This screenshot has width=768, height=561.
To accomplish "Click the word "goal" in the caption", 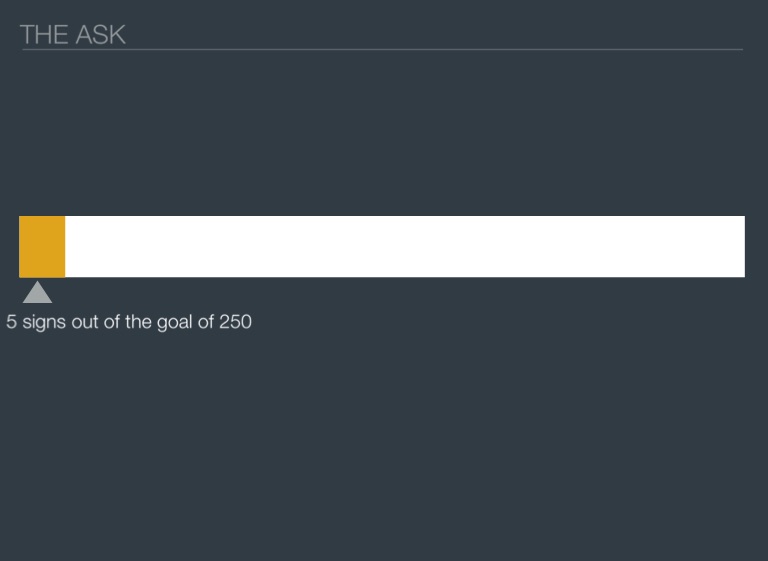I will (x=176, y=322).
